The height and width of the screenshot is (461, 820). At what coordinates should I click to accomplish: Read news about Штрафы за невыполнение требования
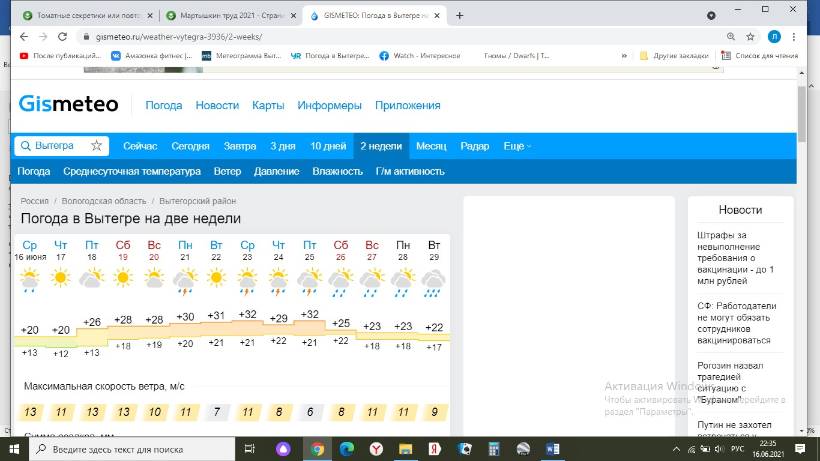pos(736,258)
